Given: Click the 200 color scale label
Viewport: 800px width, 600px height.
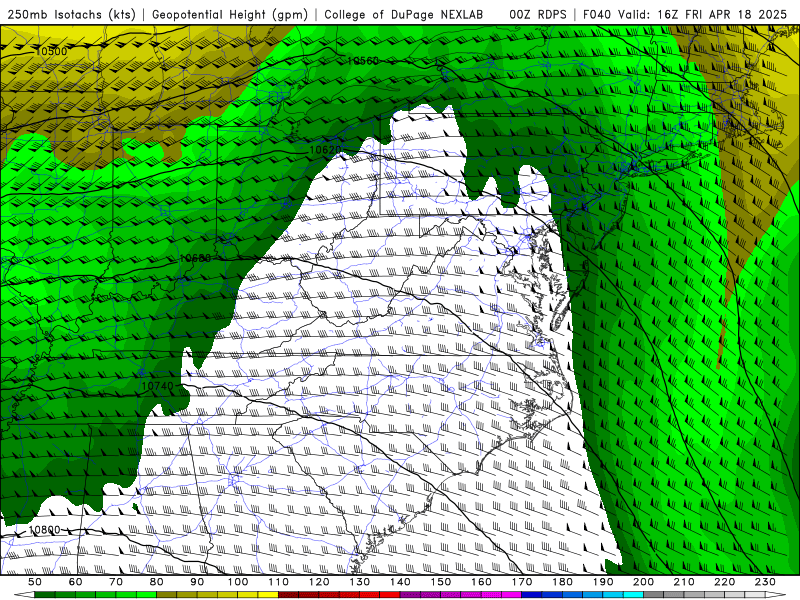Looking at the screenshot, I should (x=643, y=582).
